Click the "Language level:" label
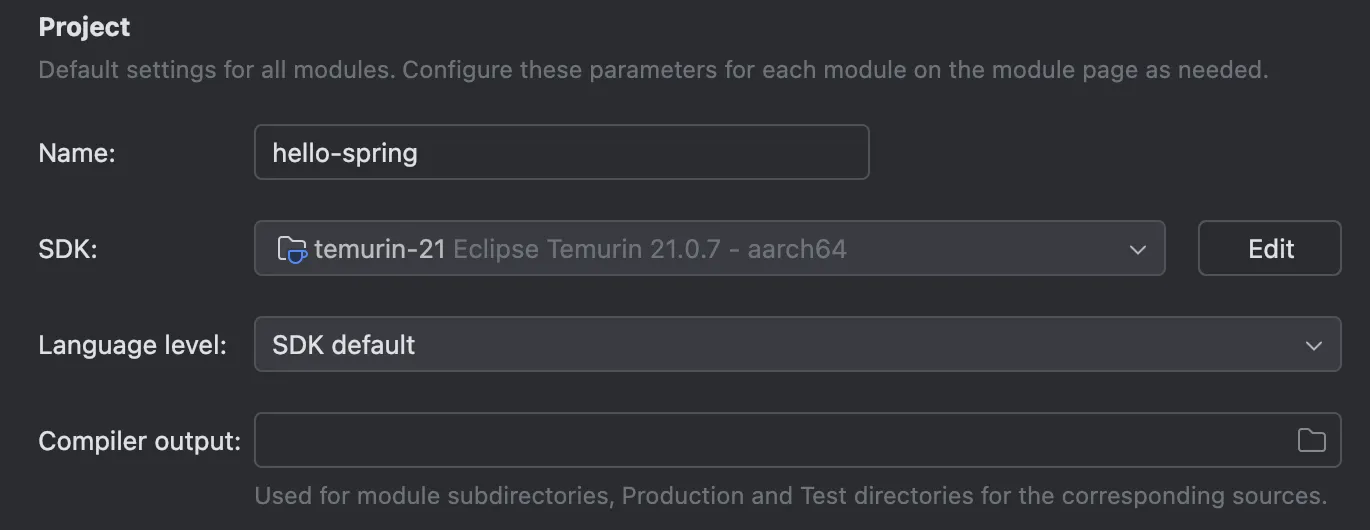This screenshot has height=530, width=1370. tap(133, 345)
